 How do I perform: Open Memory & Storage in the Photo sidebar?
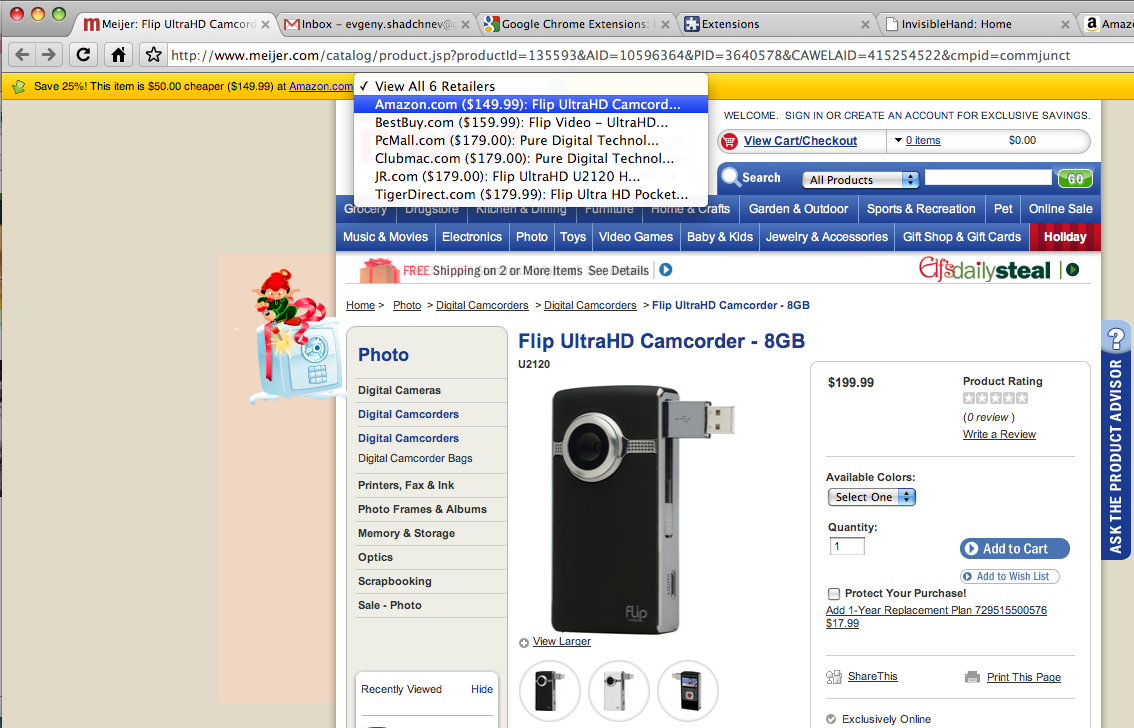pyautogui.click(x=406, y=533)
